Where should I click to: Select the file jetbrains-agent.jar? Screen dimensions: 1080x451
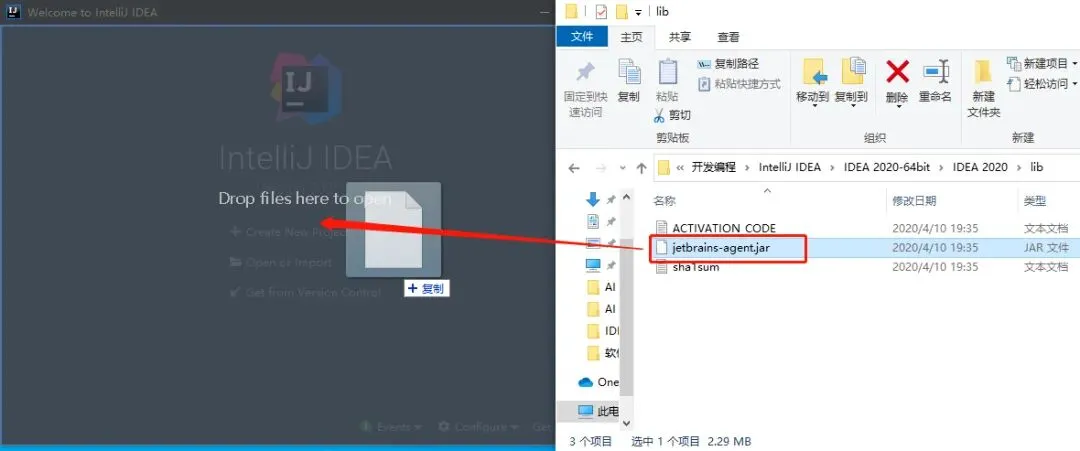[x=720, y=247]
